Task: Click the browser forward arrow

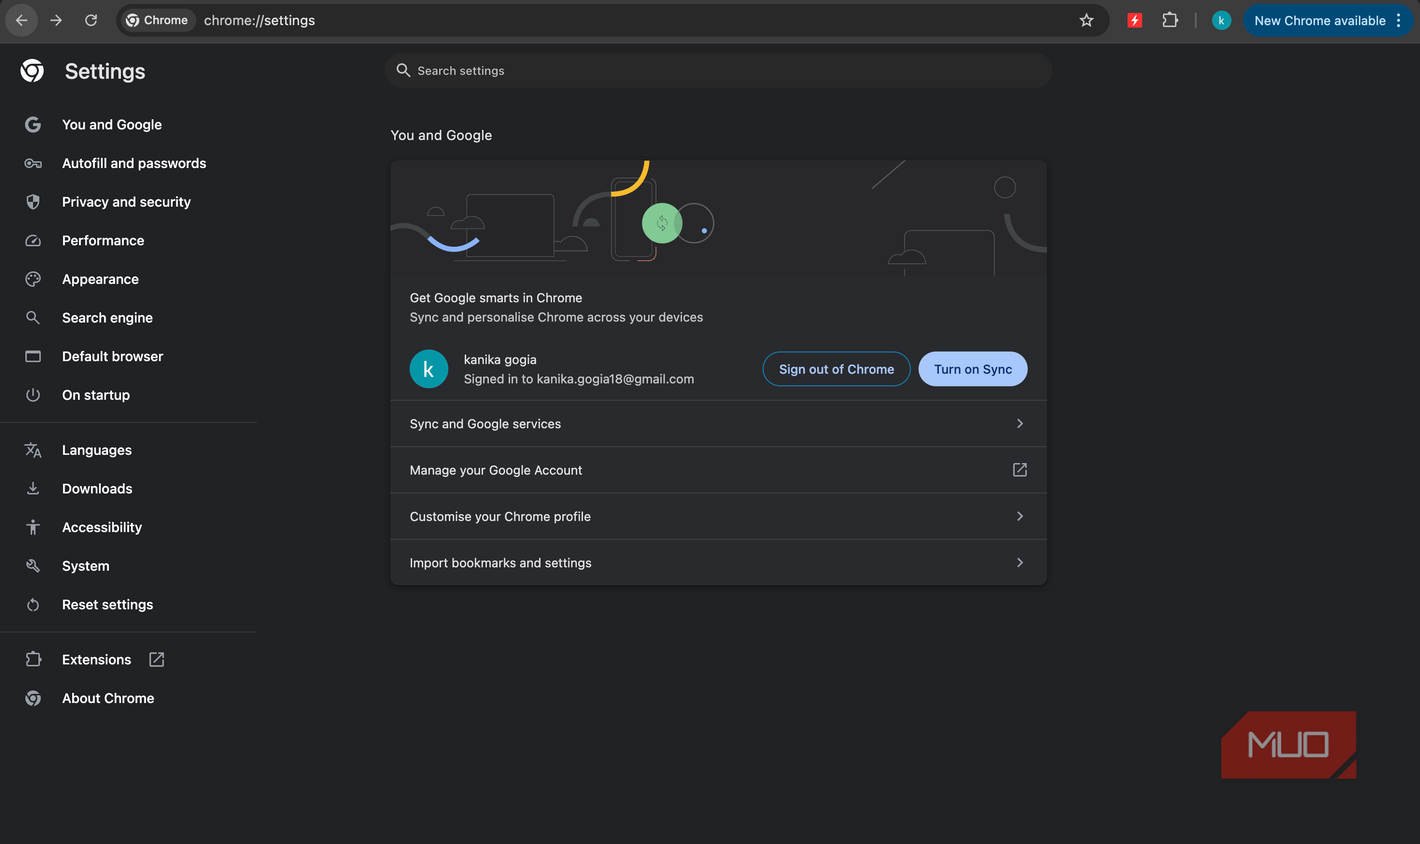Action: (x=56, y=20)
